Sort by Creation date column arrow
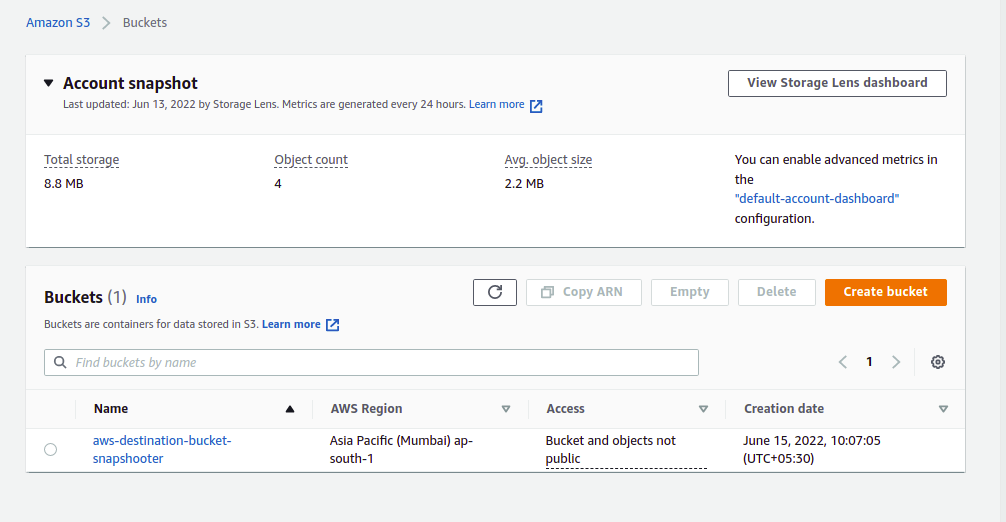The height and width of the screenshot is (522, 1006). tap(943, 409)
